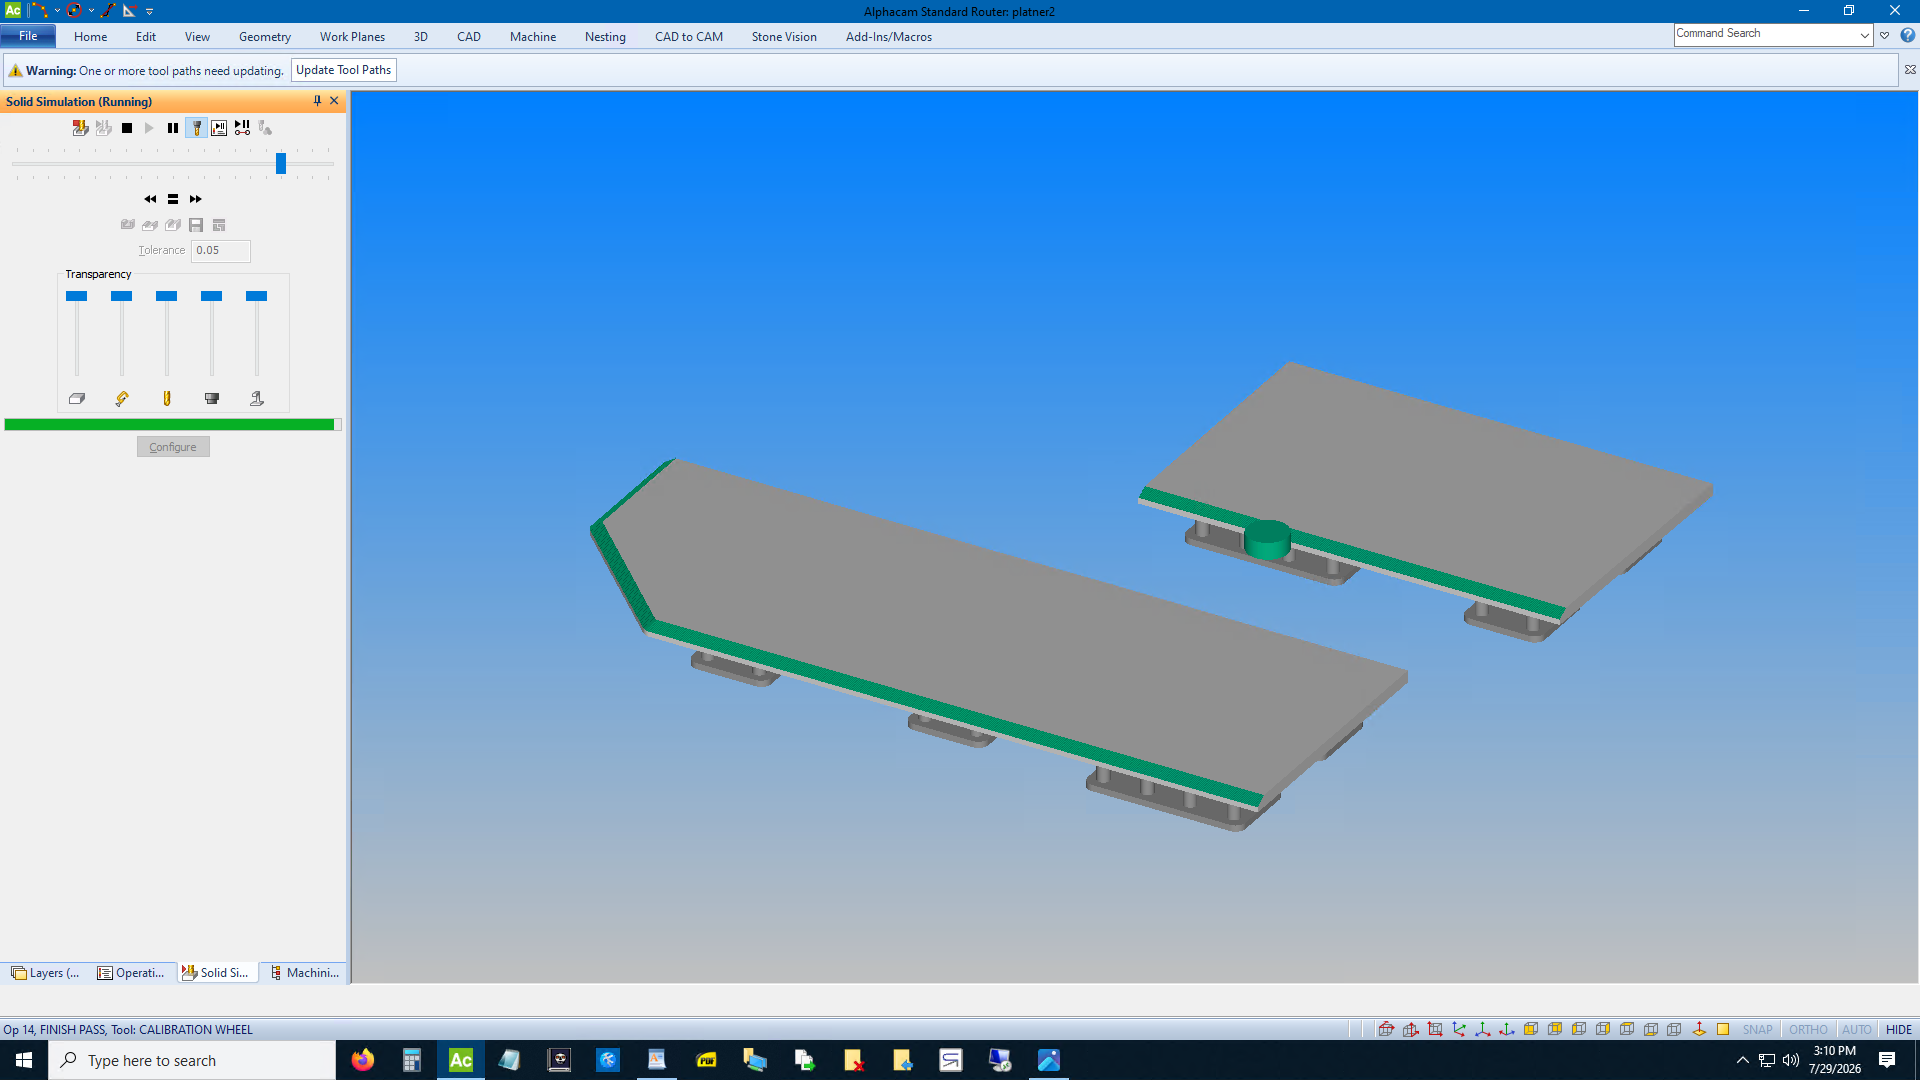Speed up simulation with fast-forward arrows
Screen dimensions: 1920x1080
tap(196, 199)
